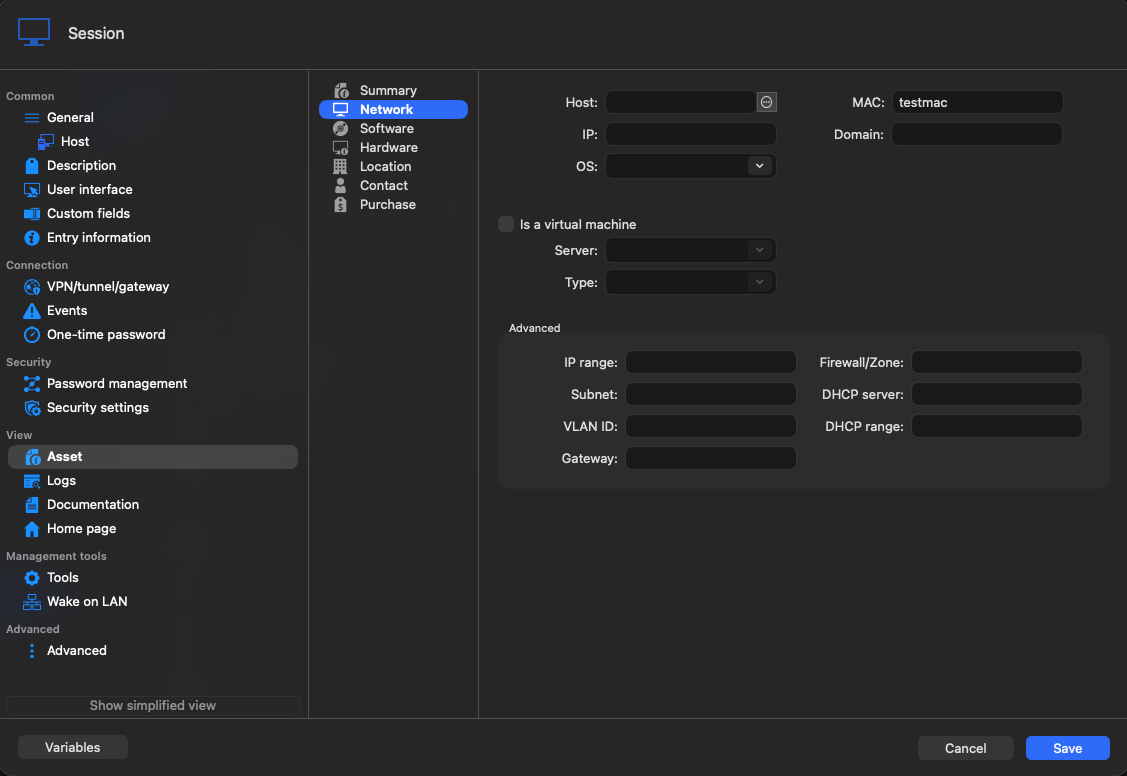
Task: Go to the Location tab
Action: click(x=393, y=167)
